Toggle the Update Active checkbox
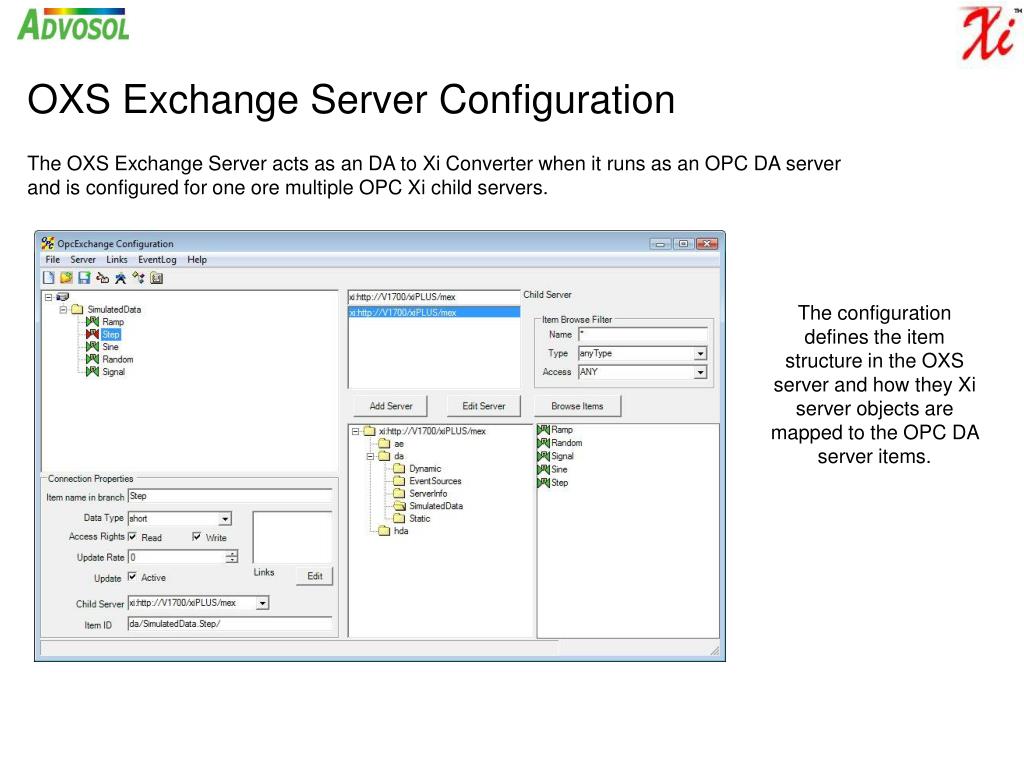1024x768 pixels. pyautogui.click(x=133, y=577)
